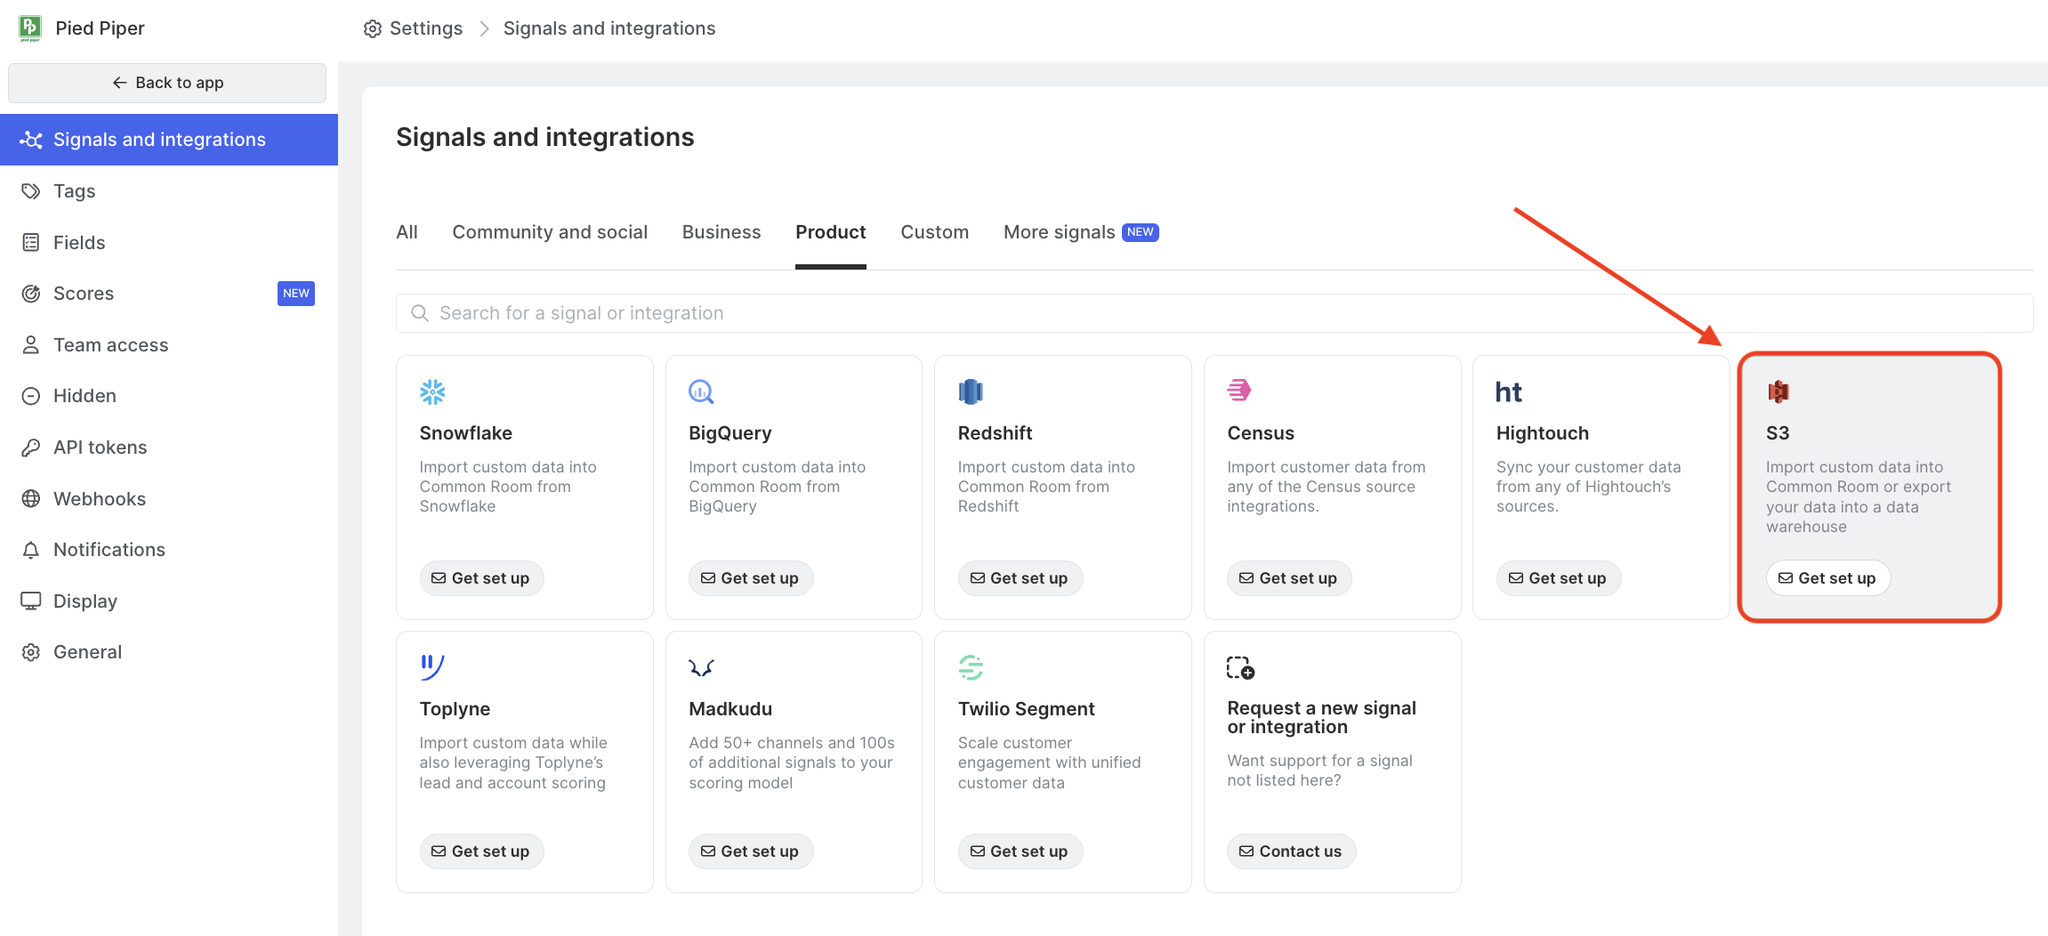
Task: Click Contact us for new integration
Action: [1291, 851]
